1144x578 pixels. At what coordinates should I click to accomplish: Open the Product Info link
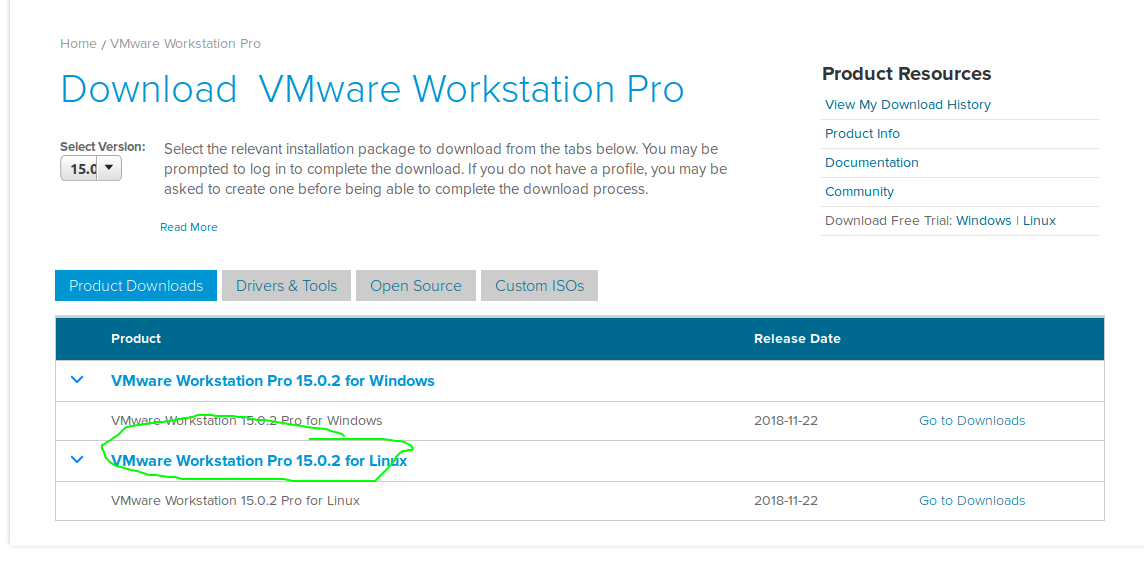(x=862, y=134)
